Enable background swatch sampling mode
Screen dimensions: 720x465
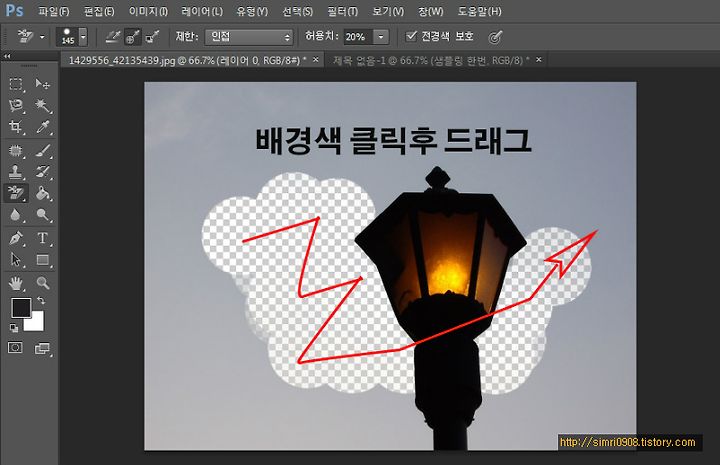click(152, 37)
